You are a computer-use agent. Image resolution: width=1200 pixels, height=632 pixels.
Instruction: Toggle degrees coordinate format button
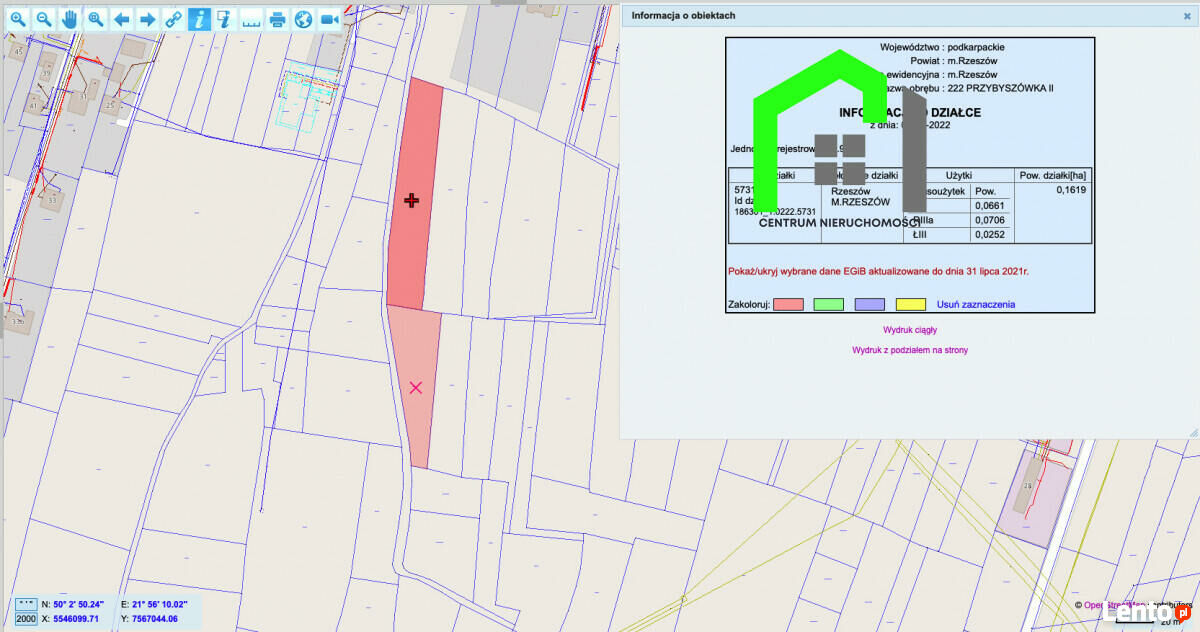pos(26,605)
